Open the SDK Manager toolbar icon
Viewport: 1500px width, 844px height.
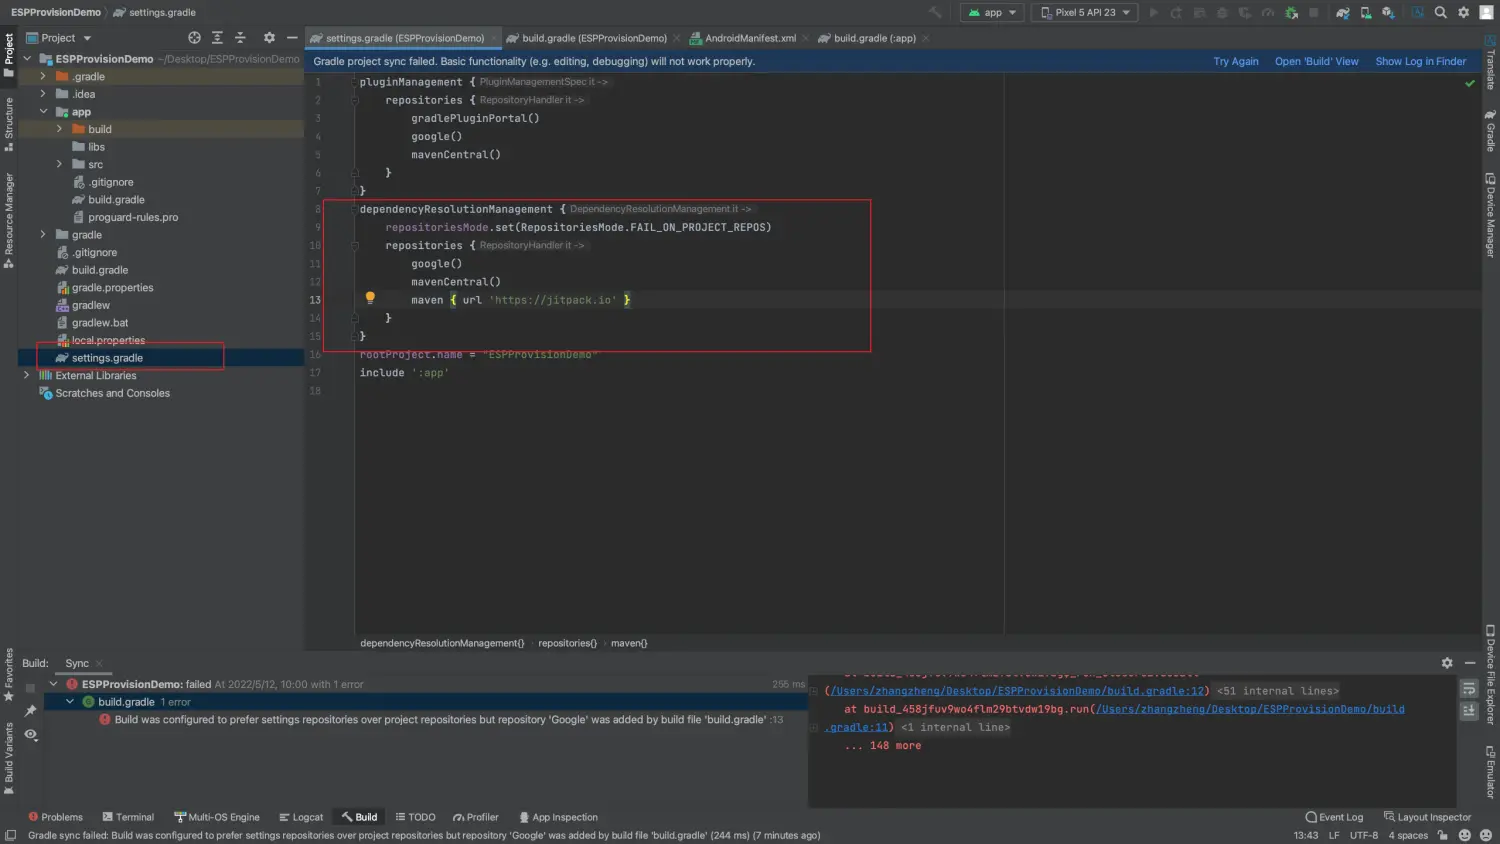tap(1389, 13)
